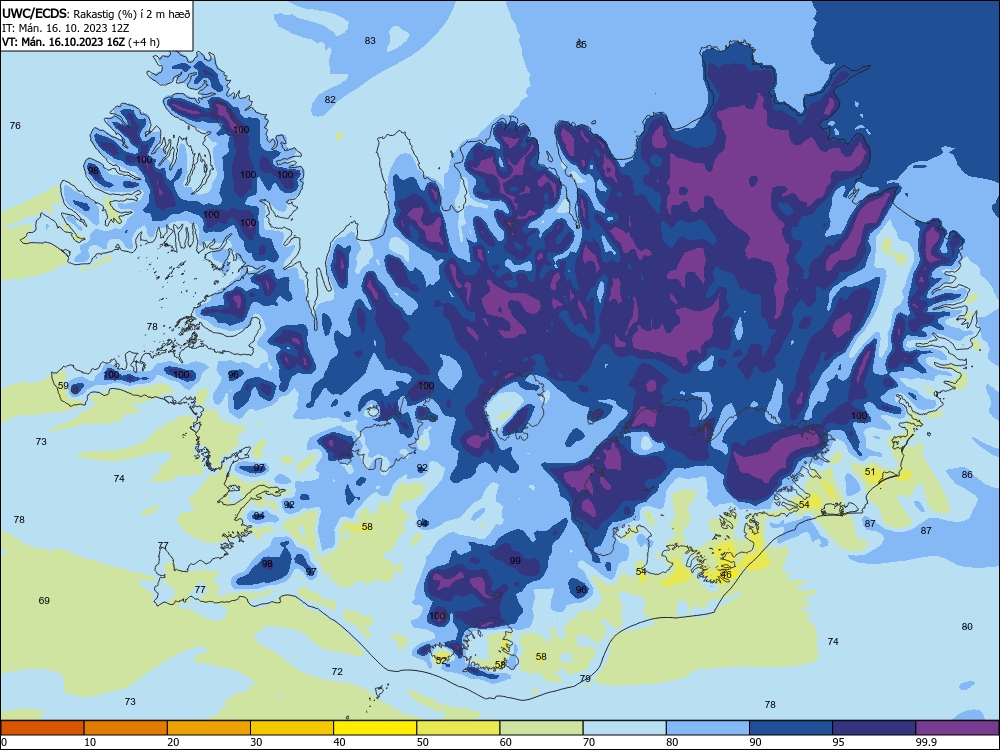Click the 82 humidity value north of Iceland
Viewport: 1000px width, 750px height.
330,99
